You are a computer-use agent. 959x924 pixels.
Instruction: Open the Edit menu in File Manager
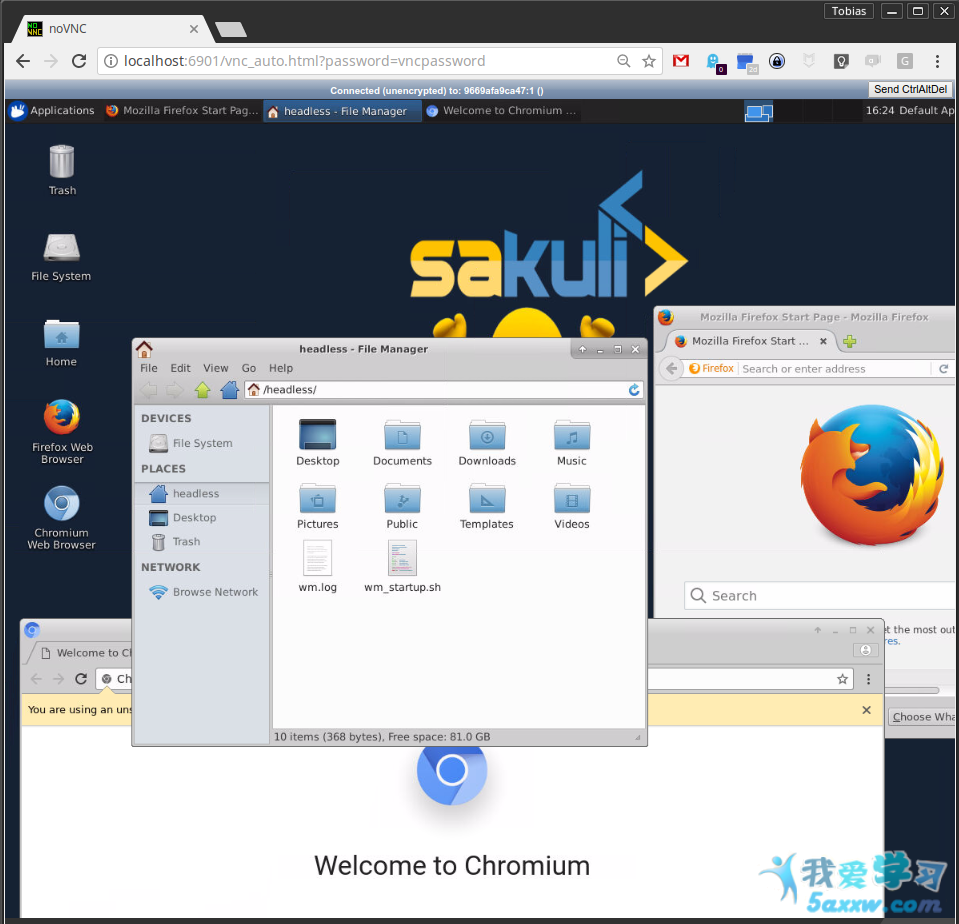180,368
